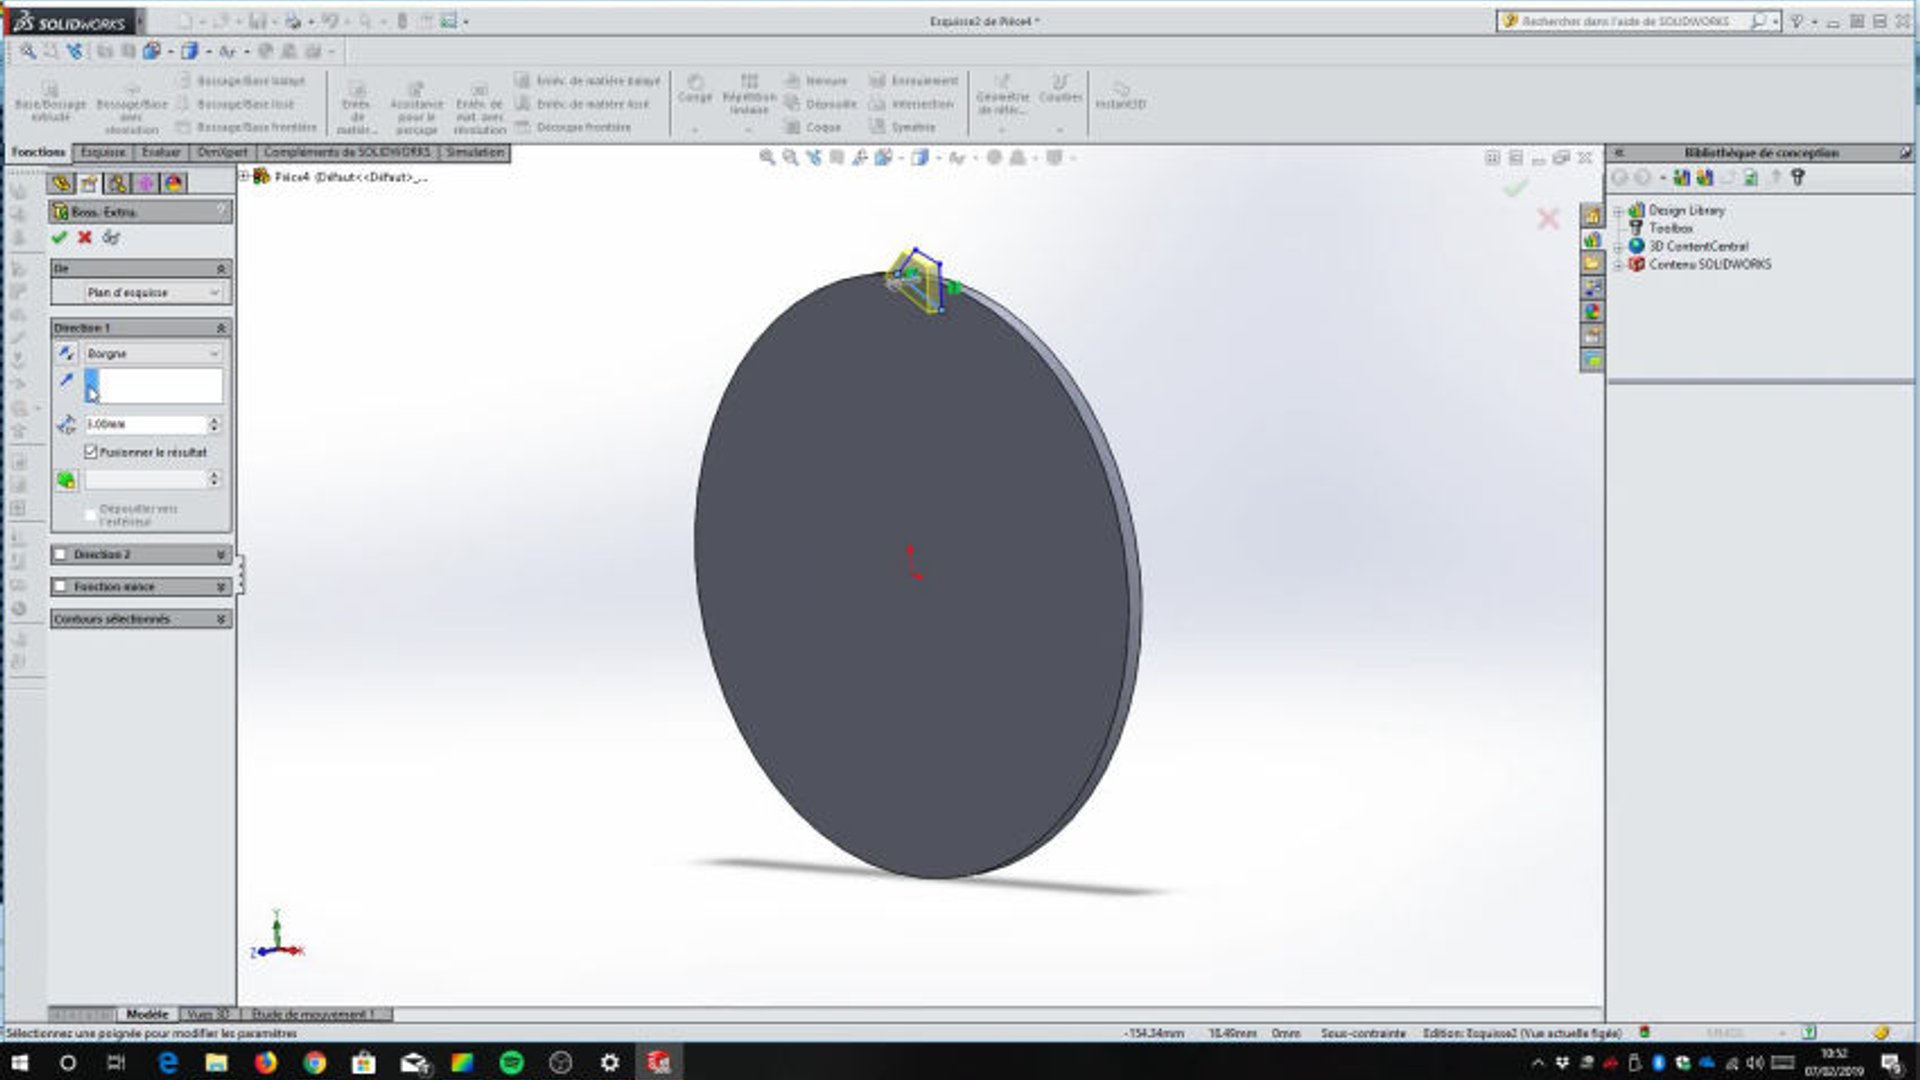This screenshot has height=1080, width=1920.
Task: Open Appearances tab in task pane
Action: tap(1592, 312)
